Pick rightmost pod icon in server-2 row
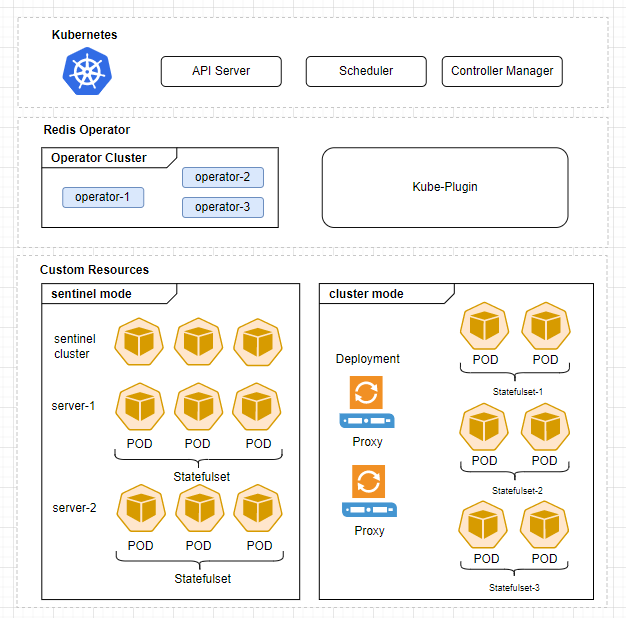The width and height of the screenshot is (626, 618). pos(258,508)
